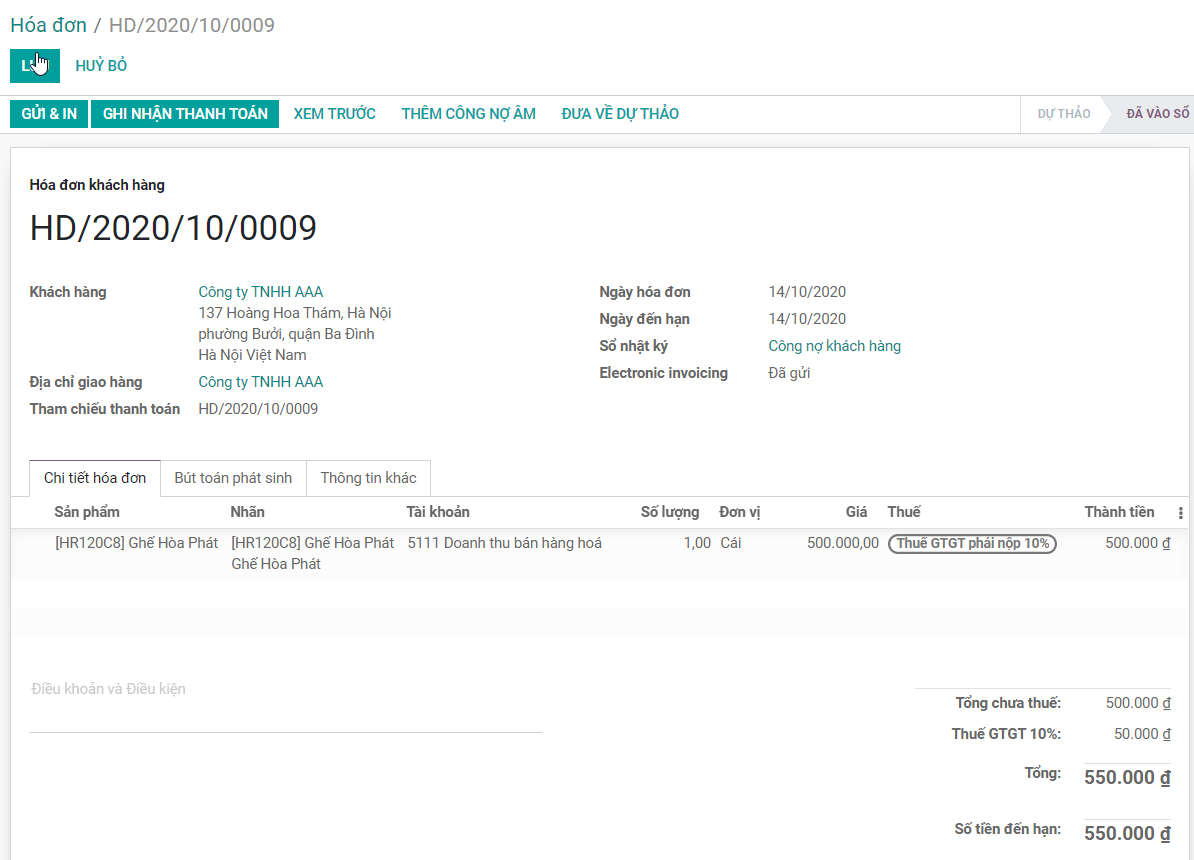Open the Công nợ khách hàng journal link

[834, 346]
